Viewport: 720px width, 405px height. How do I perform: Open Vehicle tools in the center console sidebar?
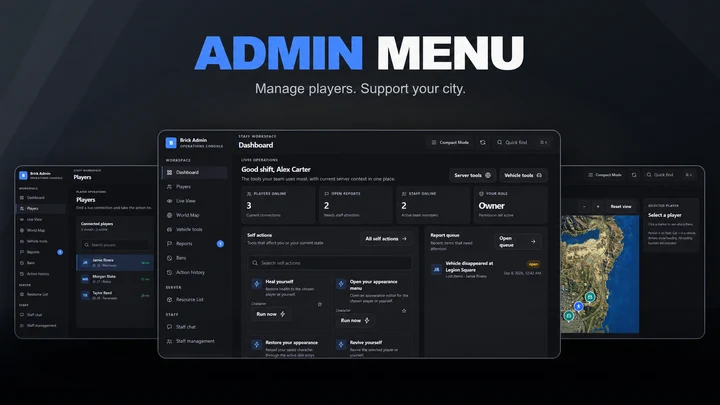pyautogui.click(x=195, y=229)
